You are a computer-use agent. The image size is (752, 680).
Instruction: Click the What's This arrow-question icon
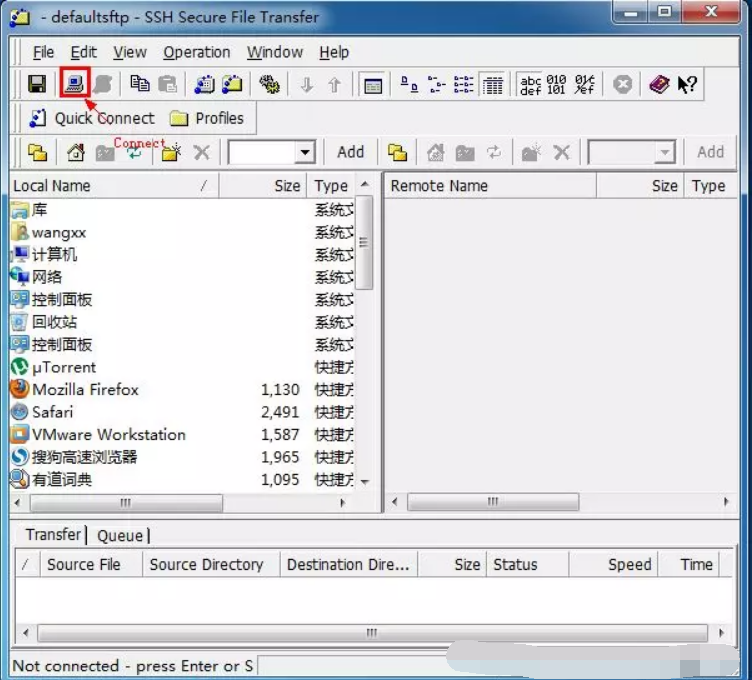click(687, 85)
